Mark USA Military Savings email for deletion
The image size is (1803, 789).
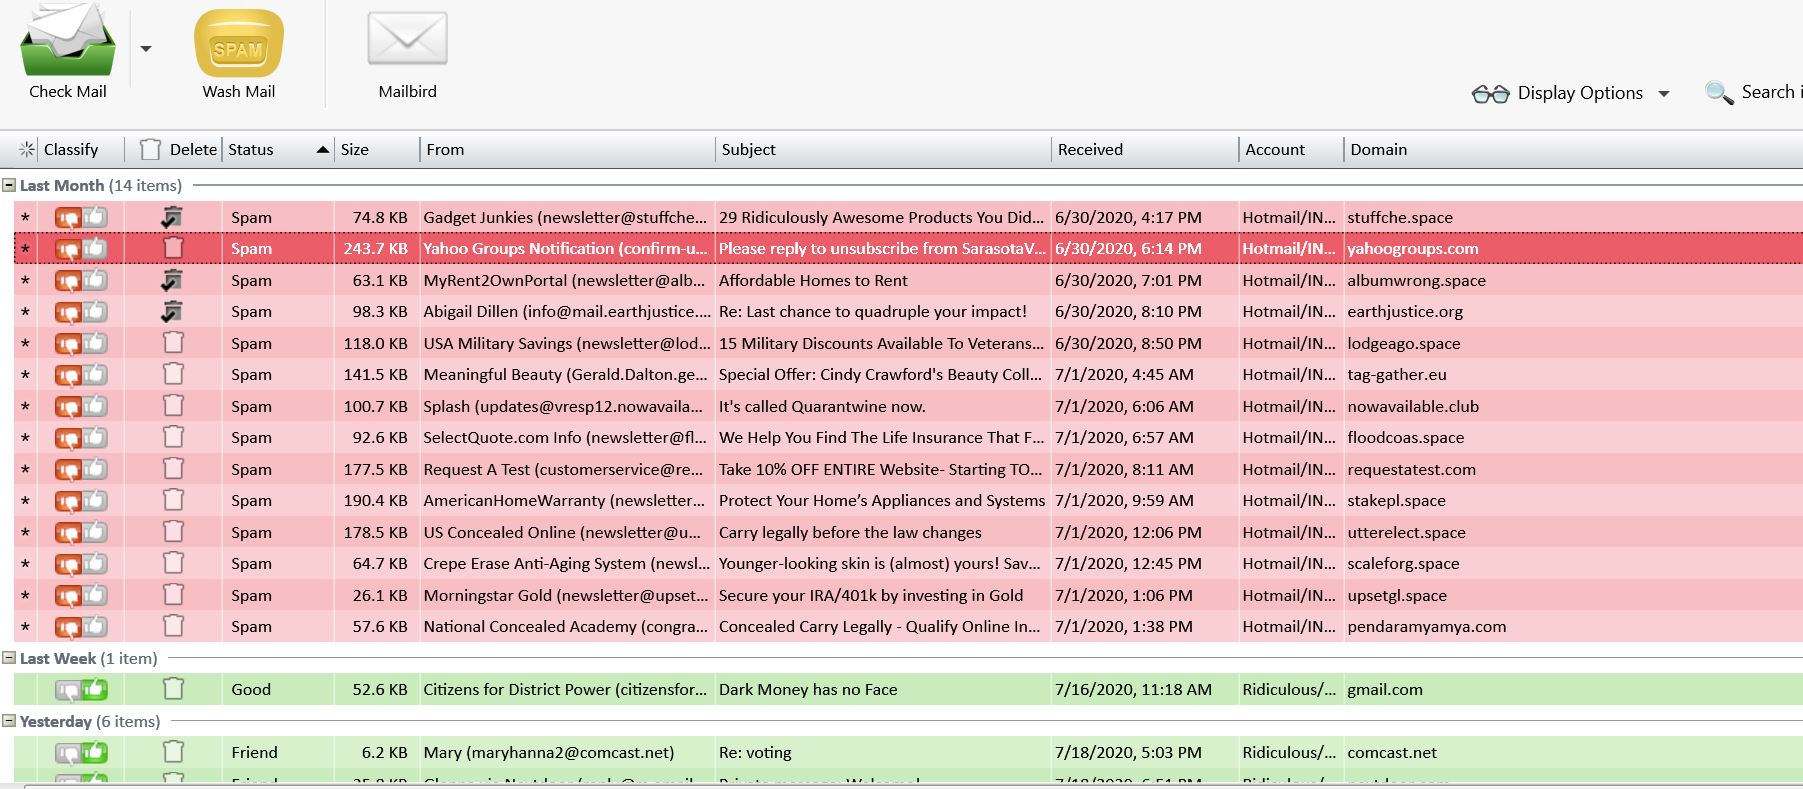173,342
